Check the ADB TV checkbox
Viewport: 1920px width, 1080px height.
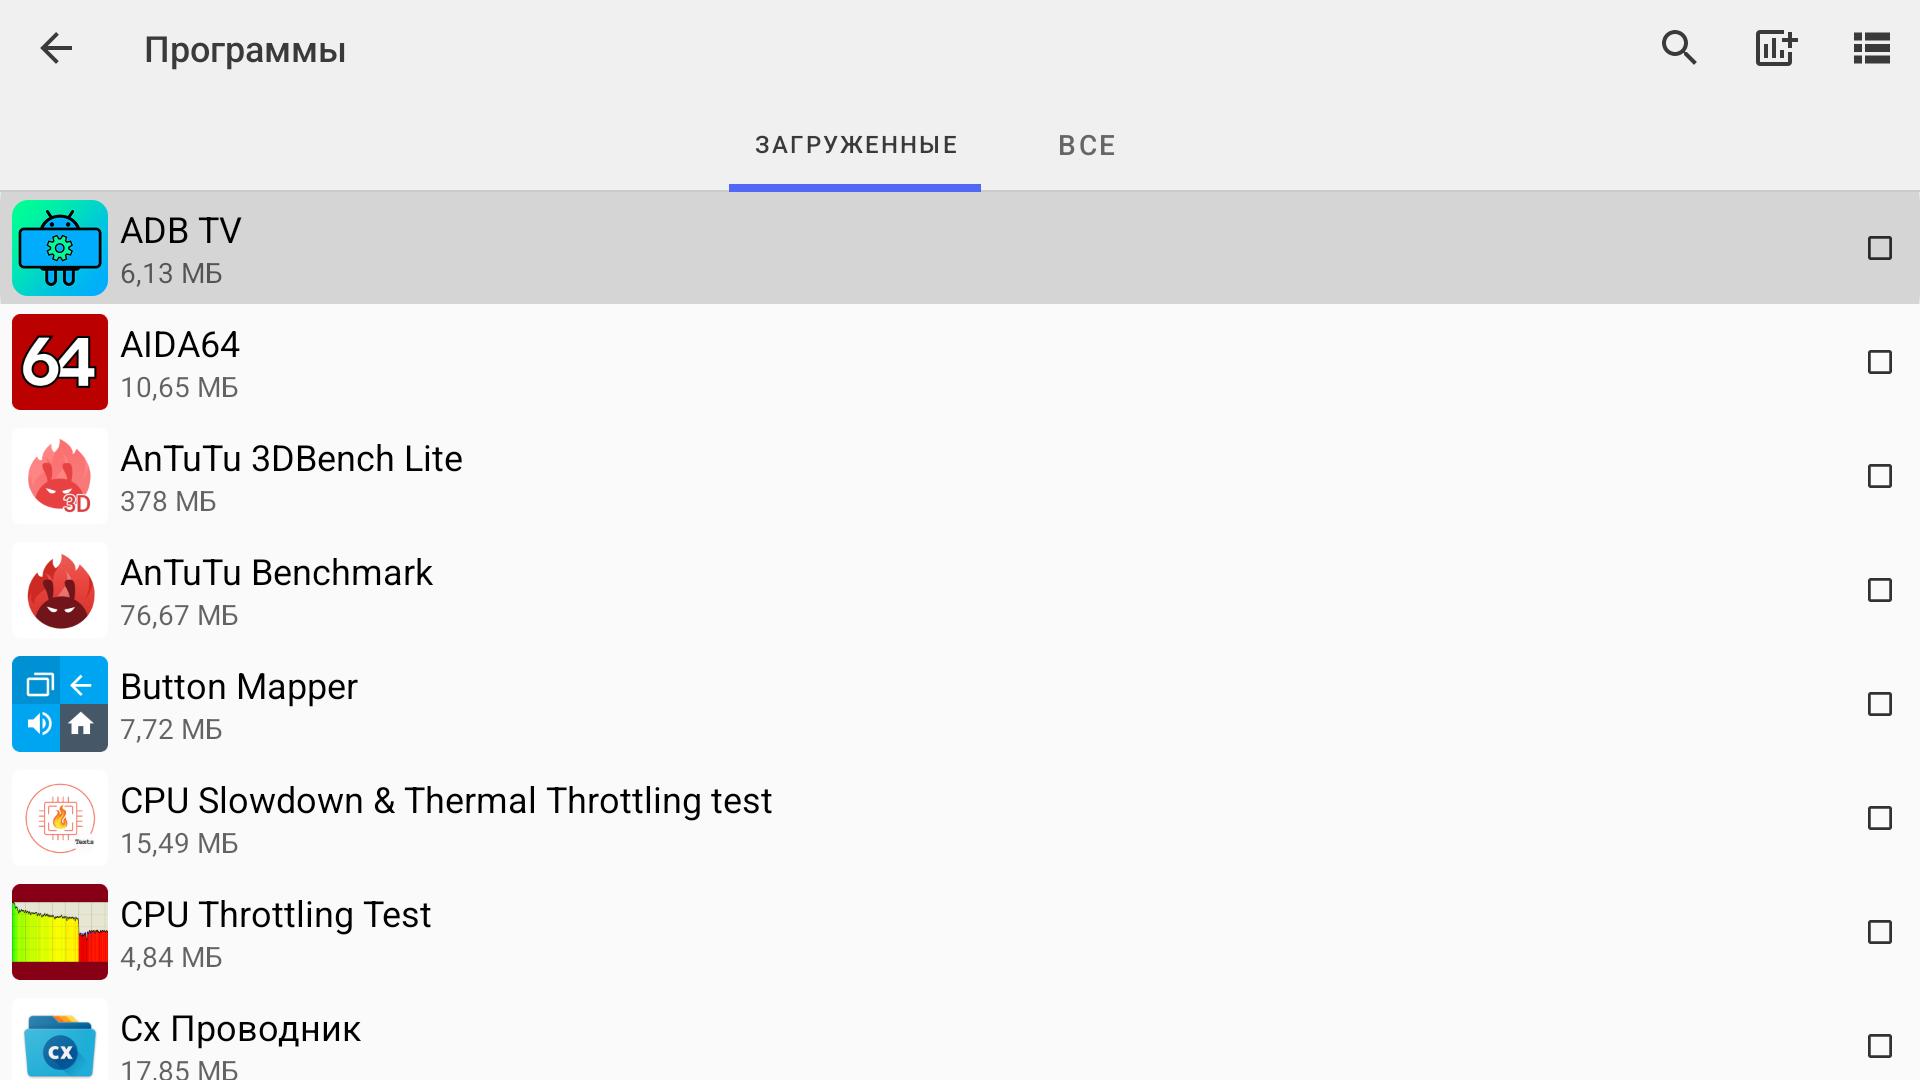[x=1879, y=248]
